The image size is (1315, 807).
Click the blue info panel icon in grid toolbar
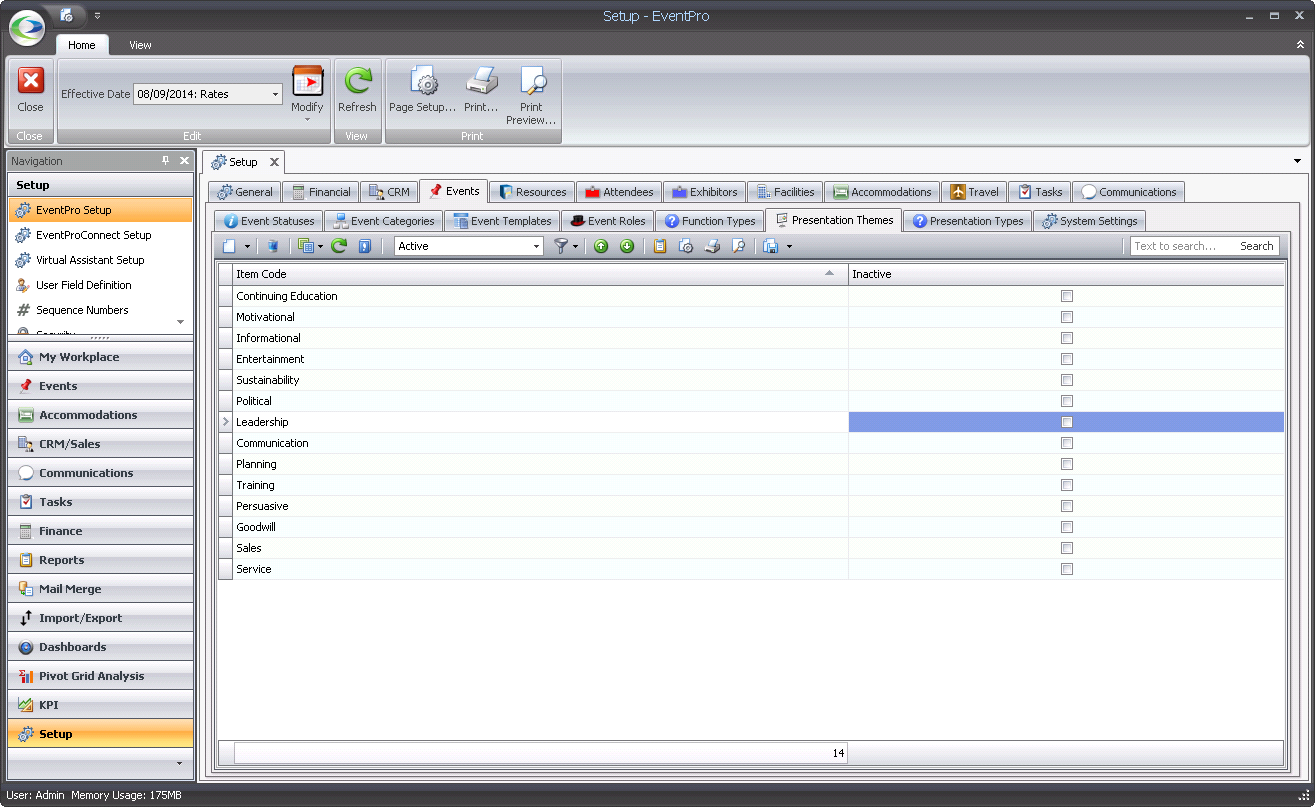(365, 246)
